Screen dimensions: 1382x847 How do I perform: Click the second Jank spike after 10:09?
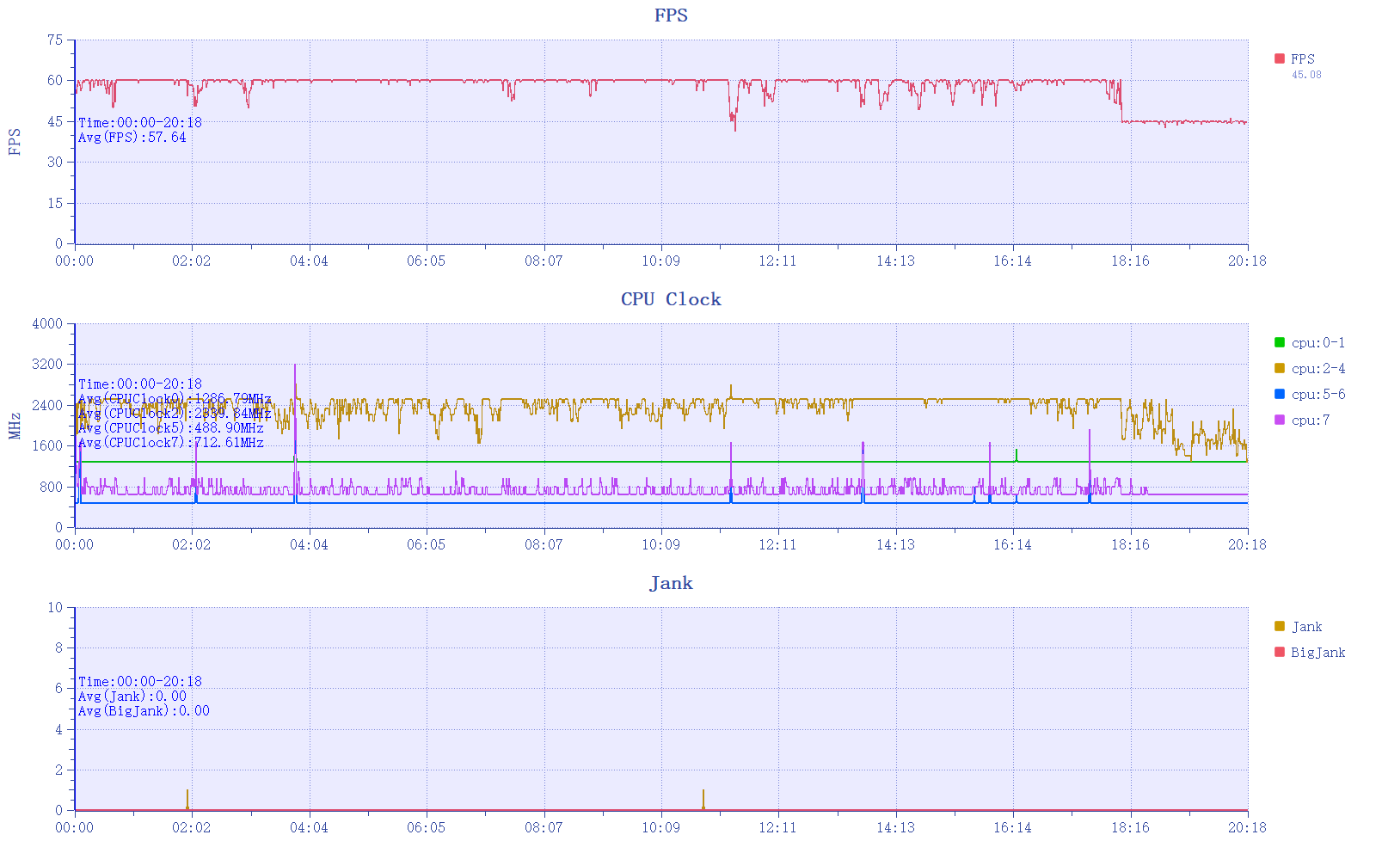703,797
